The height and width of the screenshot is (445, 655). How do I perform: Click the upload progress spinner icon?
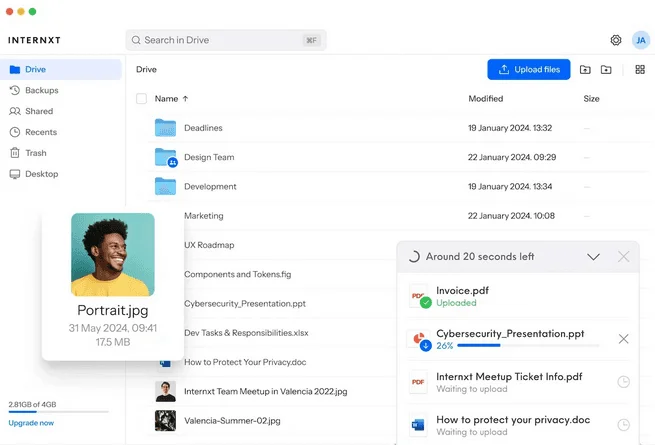[x=414, y=257]
